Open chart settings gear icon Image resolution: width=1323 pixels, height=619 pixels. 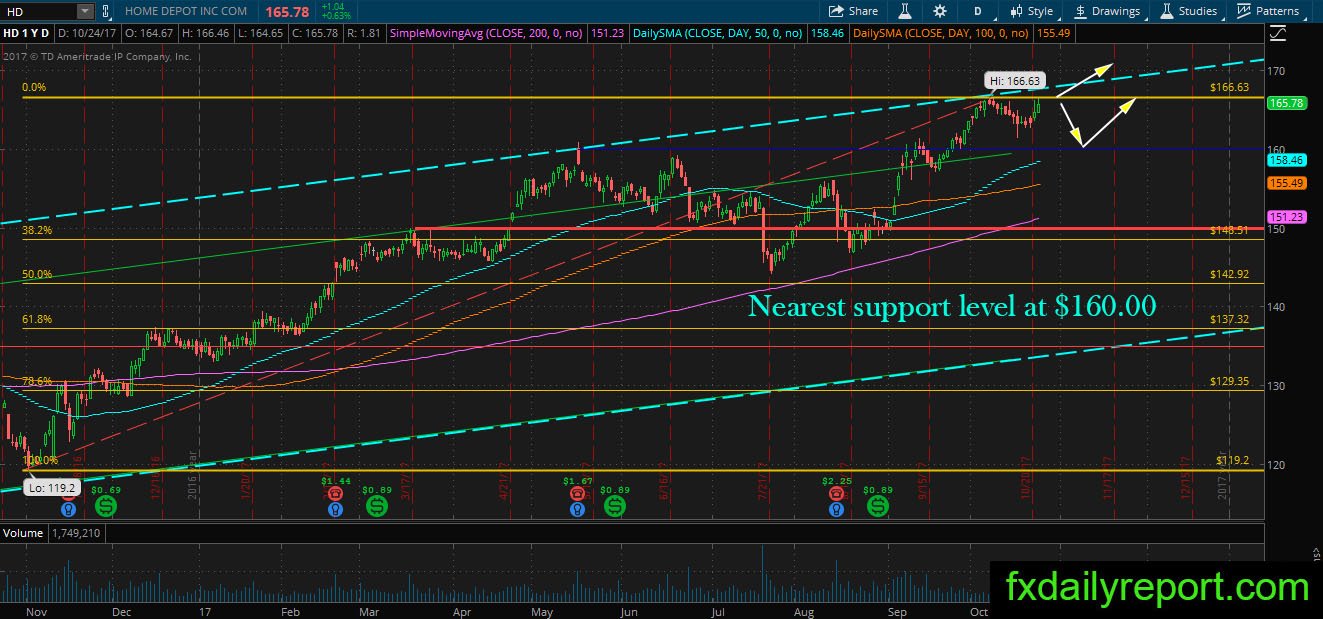[939, 11]
